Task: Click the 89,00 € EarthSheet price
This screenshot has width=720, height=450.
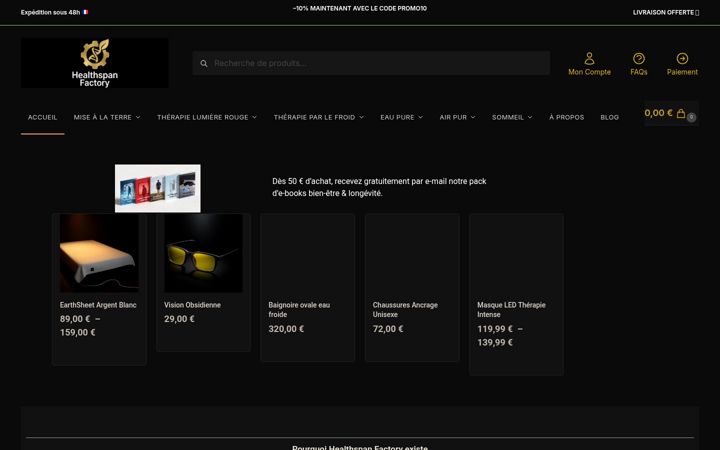Action: (75, 319)
